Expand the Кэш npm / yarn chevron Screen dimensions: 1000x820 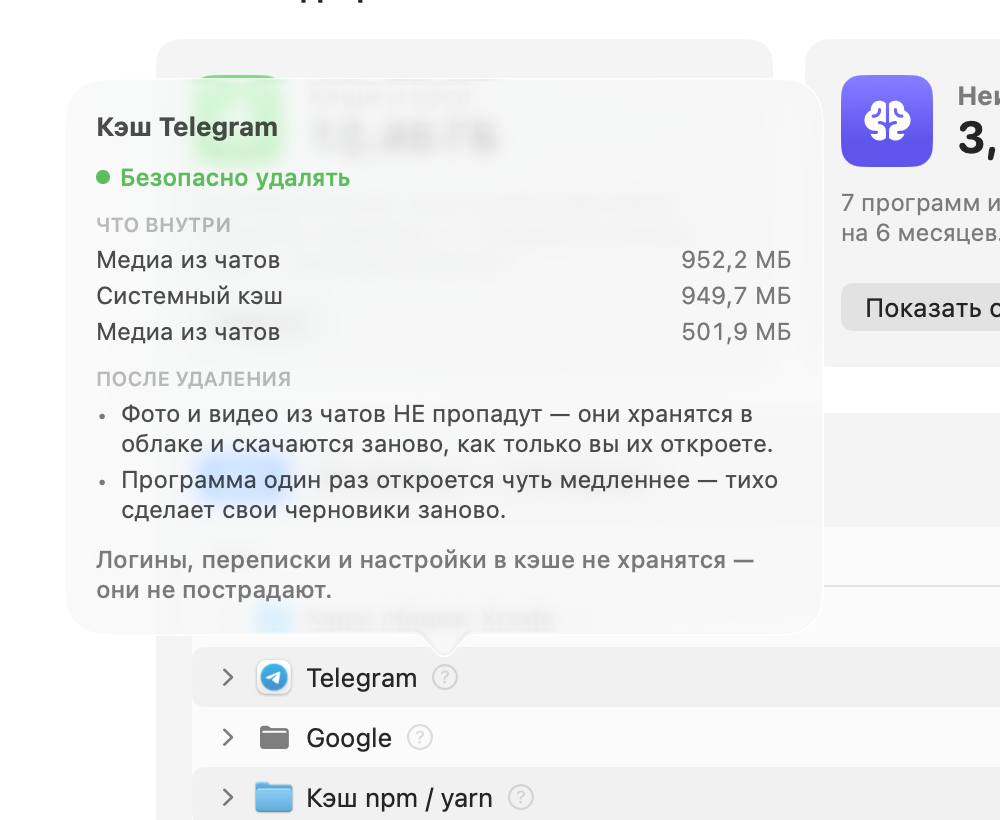(228, 797)
